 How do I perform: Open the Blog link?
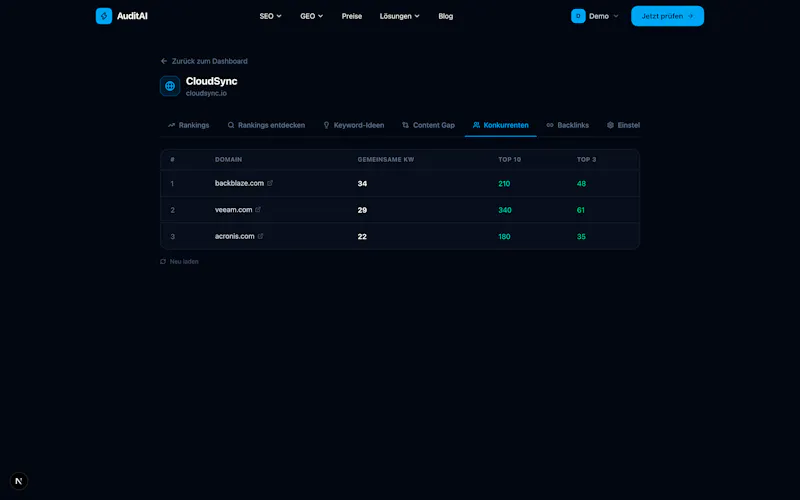pyautogui.click(x=445, y=16)
